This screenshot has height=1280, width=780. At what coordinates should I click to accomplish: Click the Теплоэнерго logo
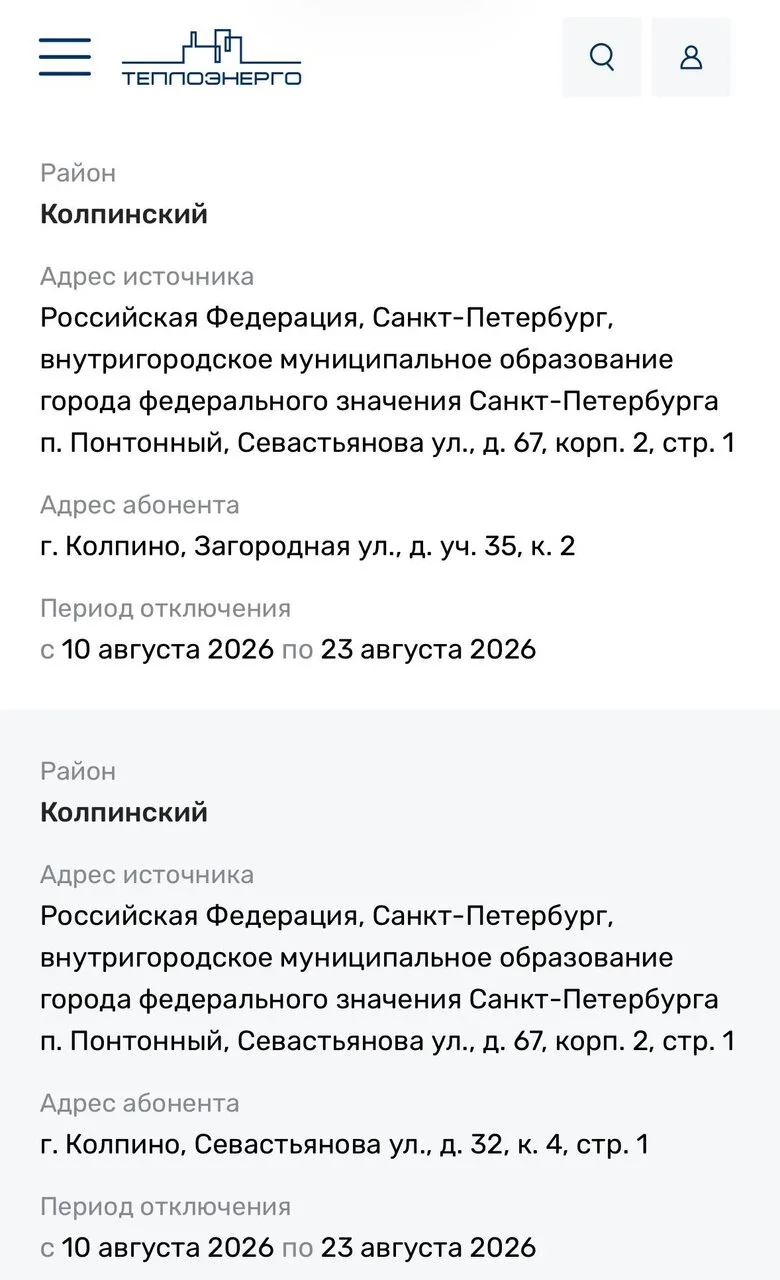click(x=211, y=58)
